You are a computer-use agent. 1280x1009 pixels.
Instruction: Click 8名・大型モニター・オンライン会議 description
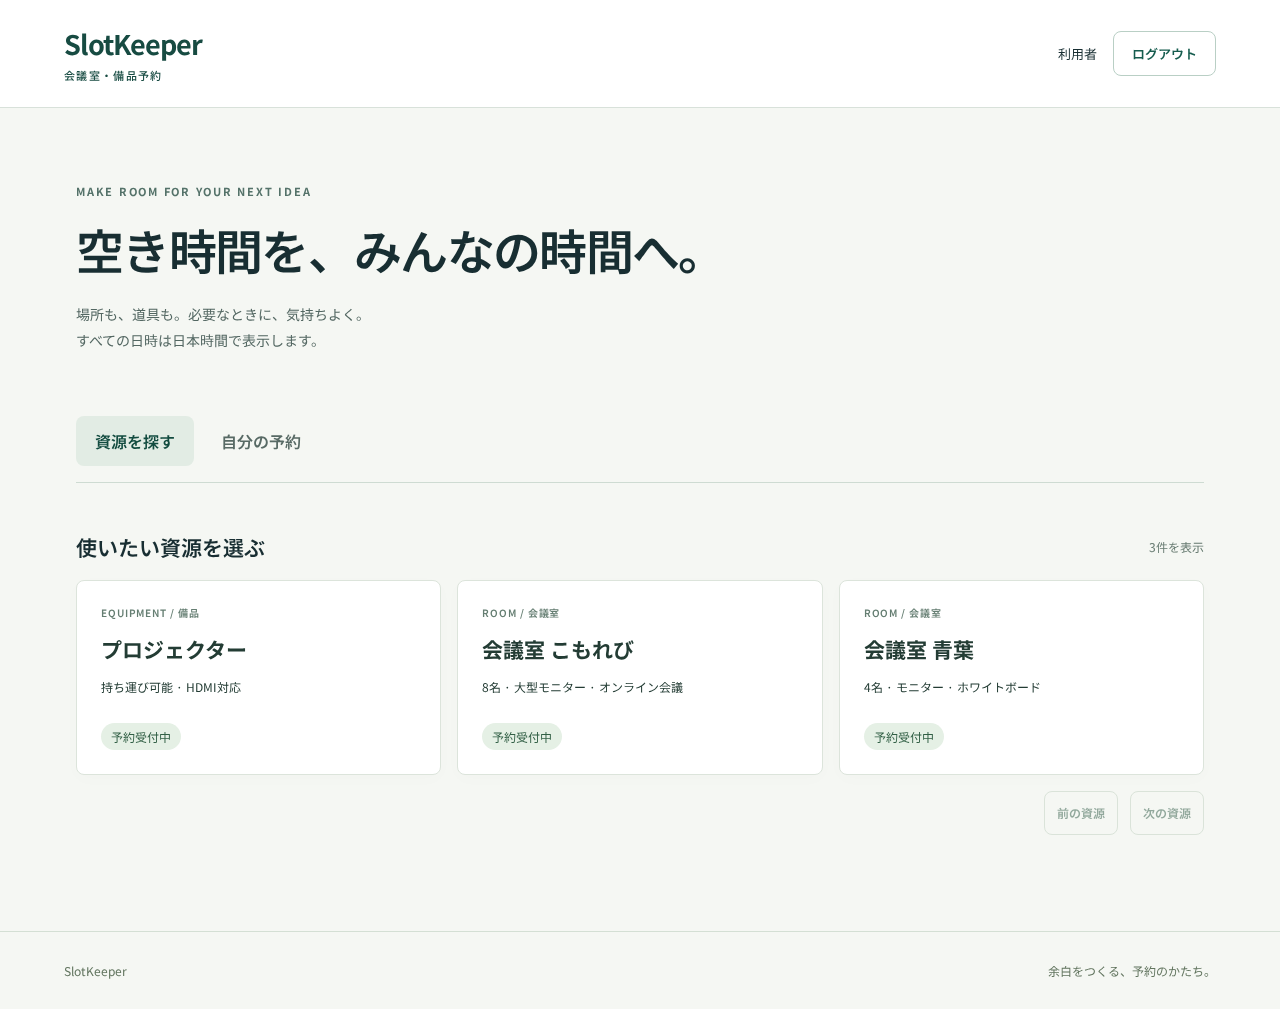(583, 687)
